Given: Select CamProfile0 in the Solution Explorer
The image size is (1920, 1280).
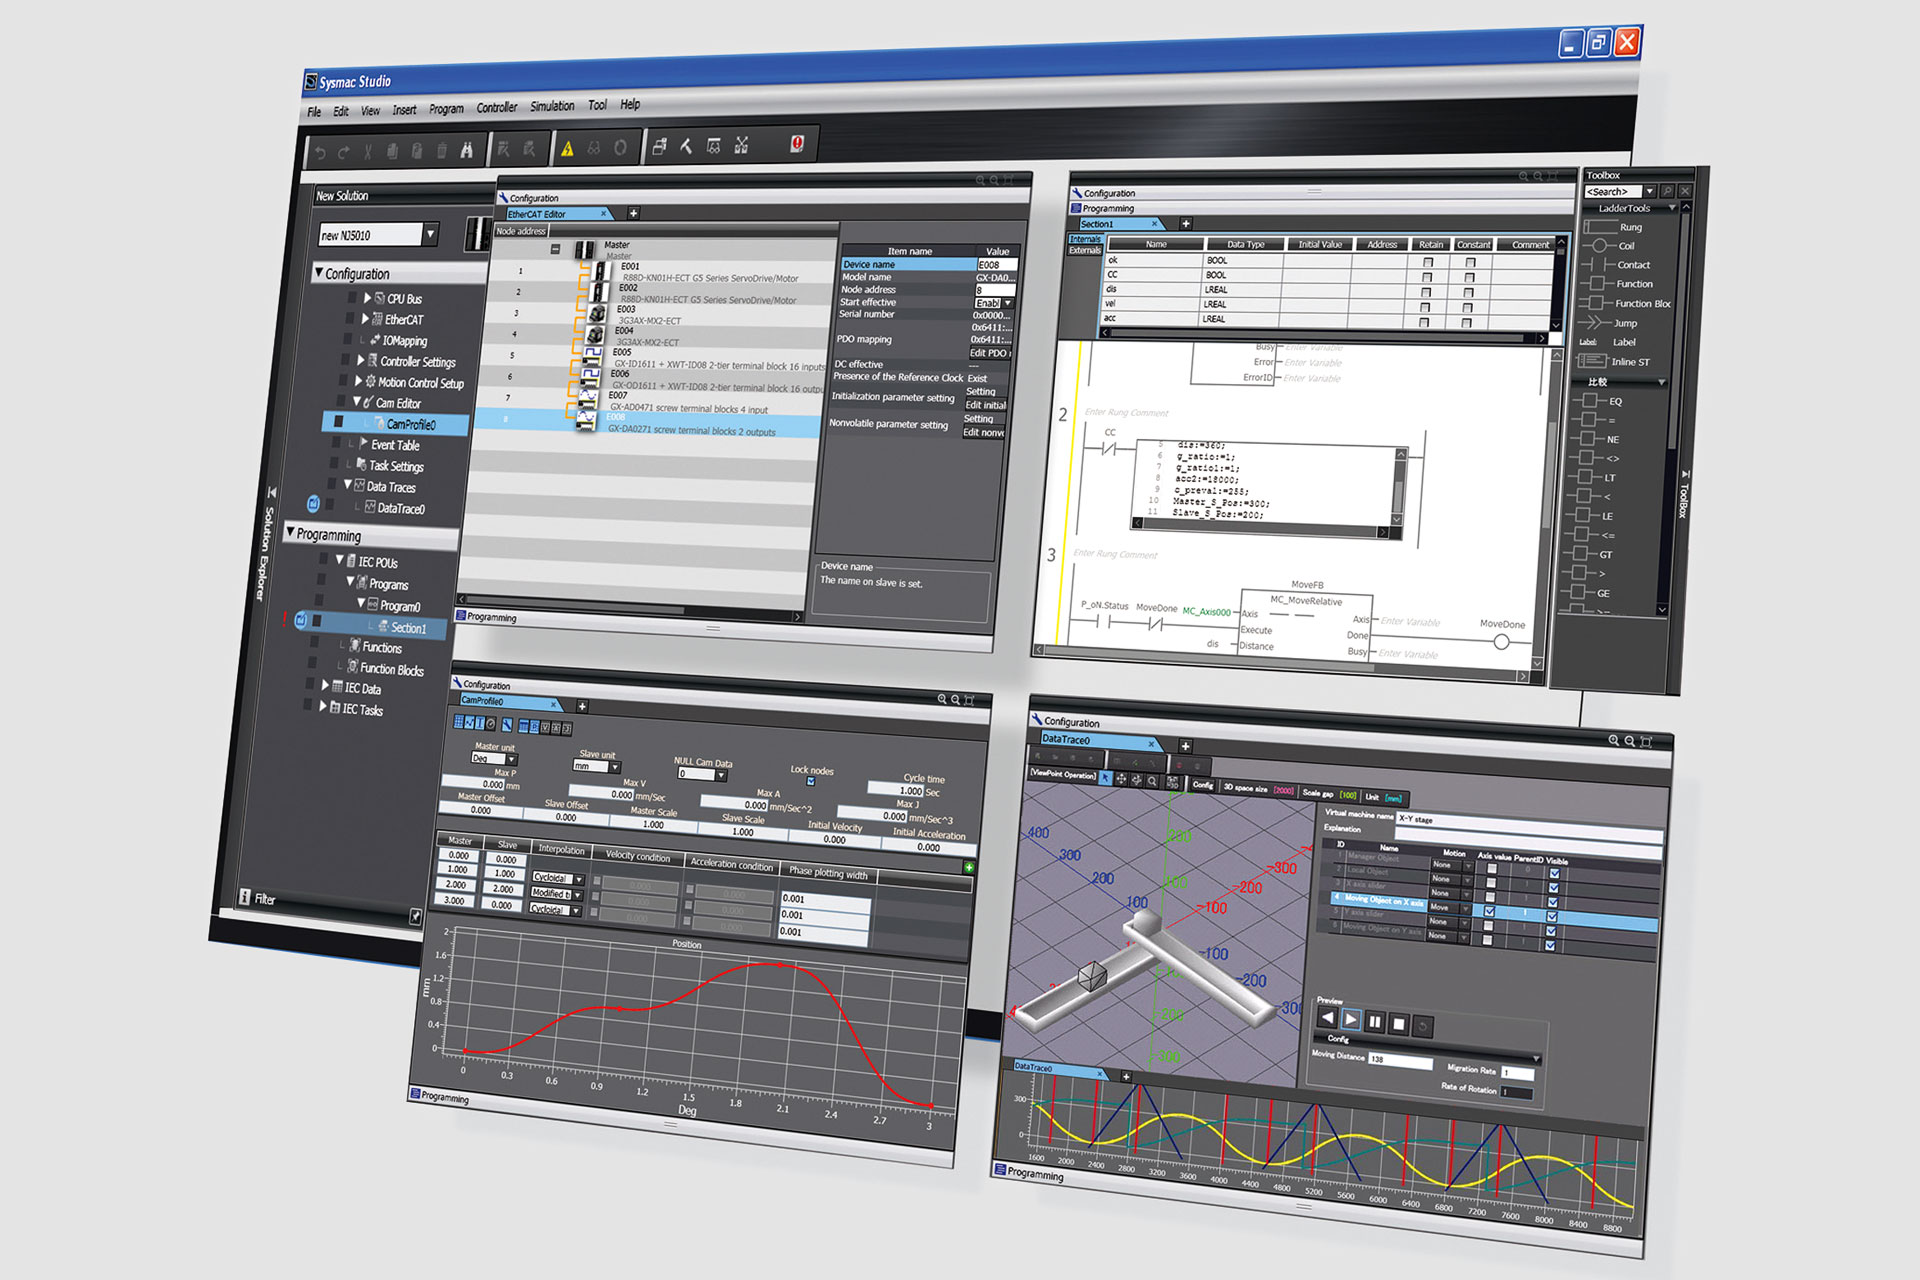Looking at the screenshot, I should click(x=410, y=424).
